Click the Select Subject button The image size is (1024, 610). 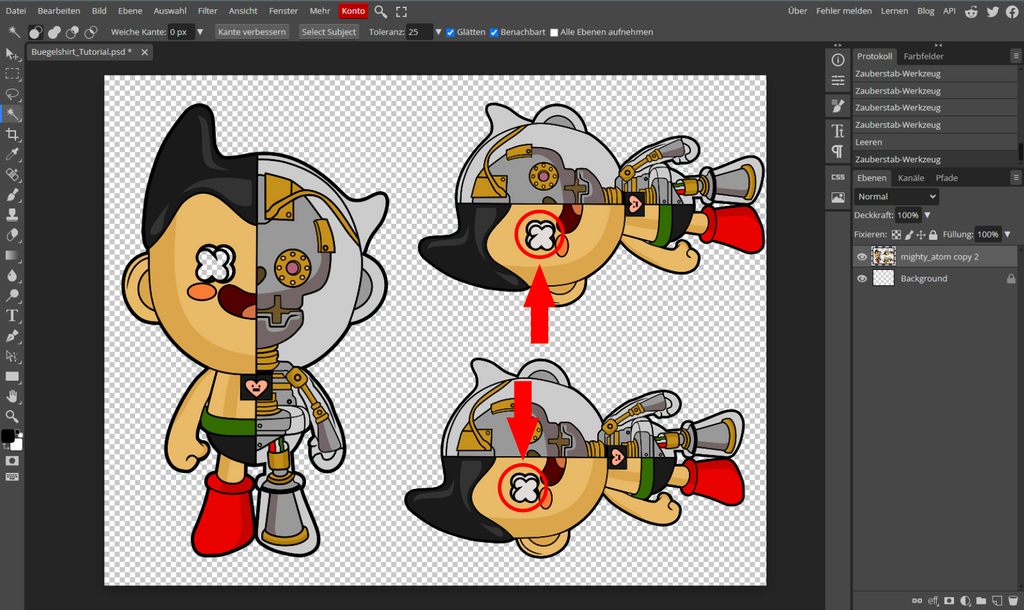[x=328, y=32]
